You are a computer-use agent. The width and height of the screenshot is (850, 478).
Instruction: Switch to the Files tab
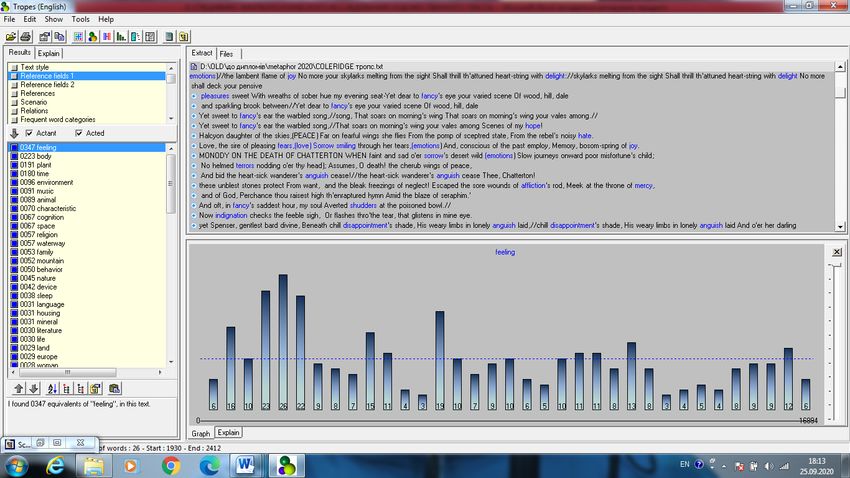point(226,54)
